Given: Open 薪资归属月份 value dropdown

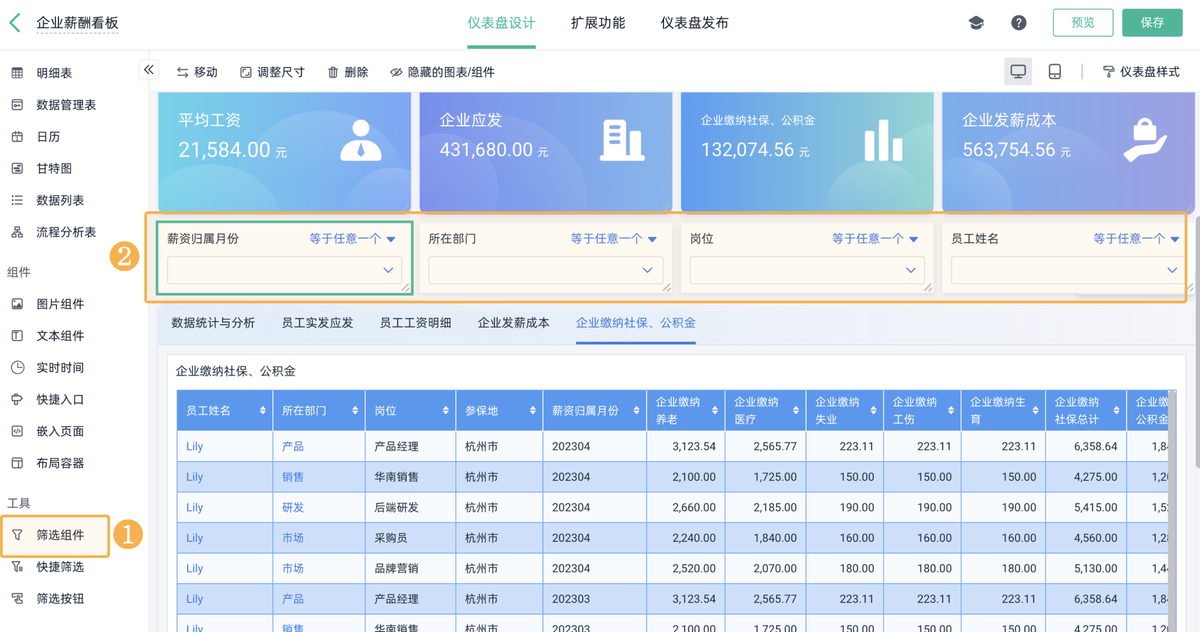Looking at the screenshot, I should 284,270.
